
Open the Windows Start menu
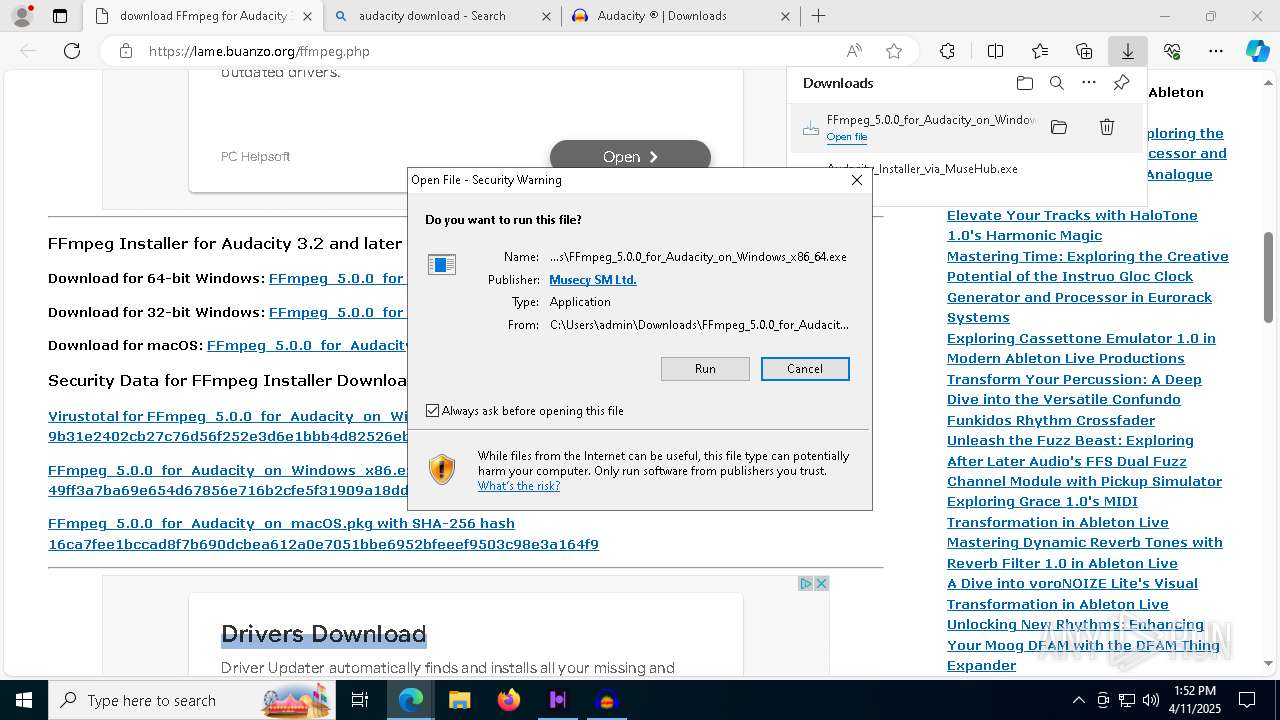click(24, 700)
